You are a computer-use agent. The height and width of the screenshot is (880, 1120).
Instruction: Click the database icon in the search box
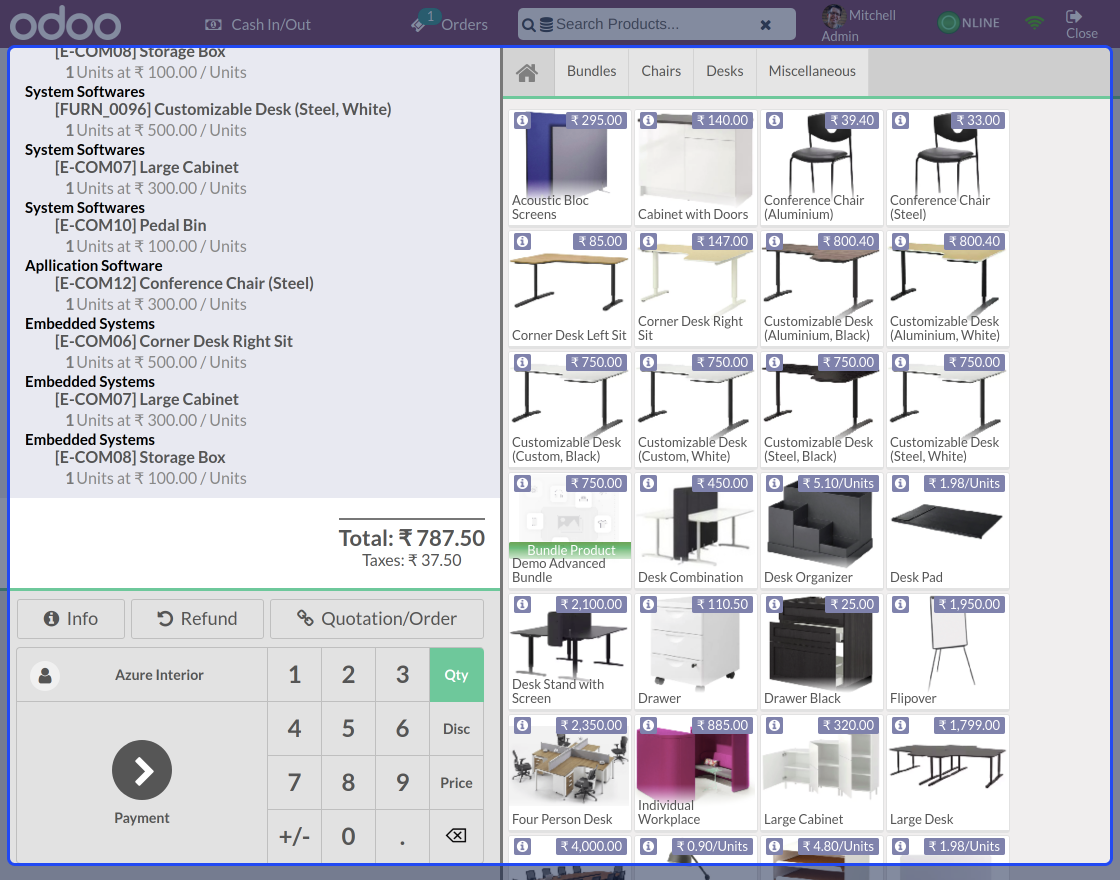pyautogui.click(x=546, y=25)
